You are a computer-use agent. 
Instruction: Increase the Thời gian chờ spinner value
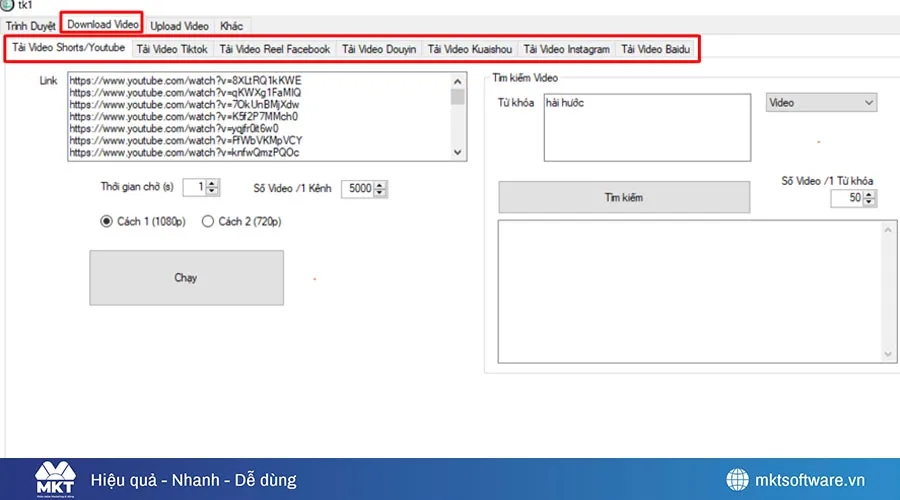coord(213,183)
